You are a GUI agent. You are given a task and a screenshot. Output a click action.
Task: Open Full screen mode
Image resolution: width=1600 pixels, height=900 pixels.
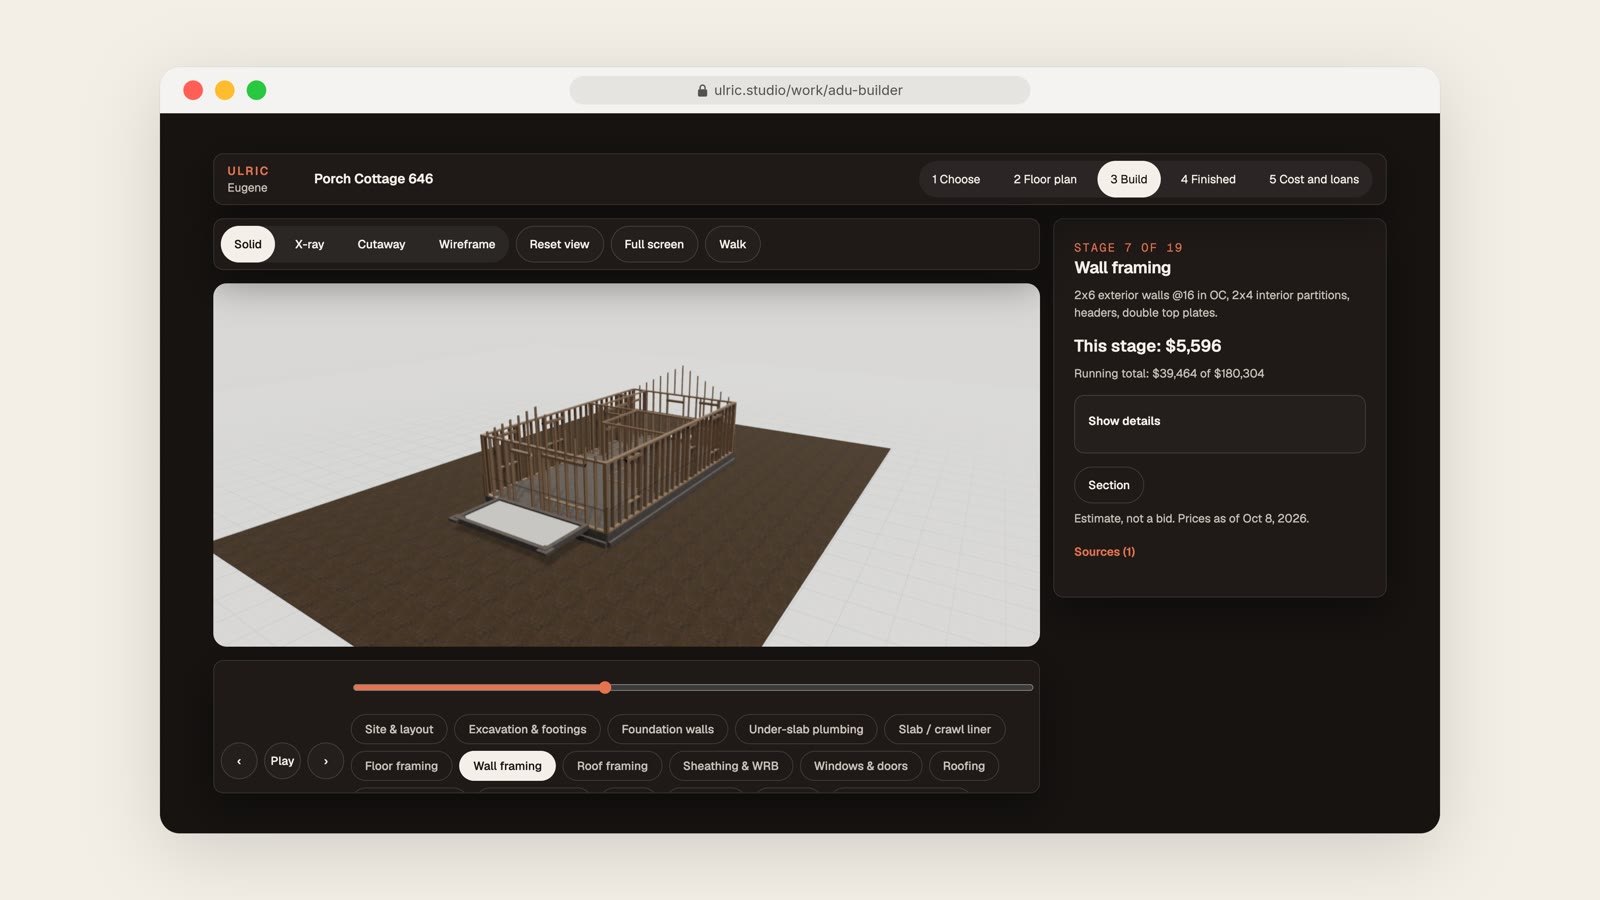(654, 244)
